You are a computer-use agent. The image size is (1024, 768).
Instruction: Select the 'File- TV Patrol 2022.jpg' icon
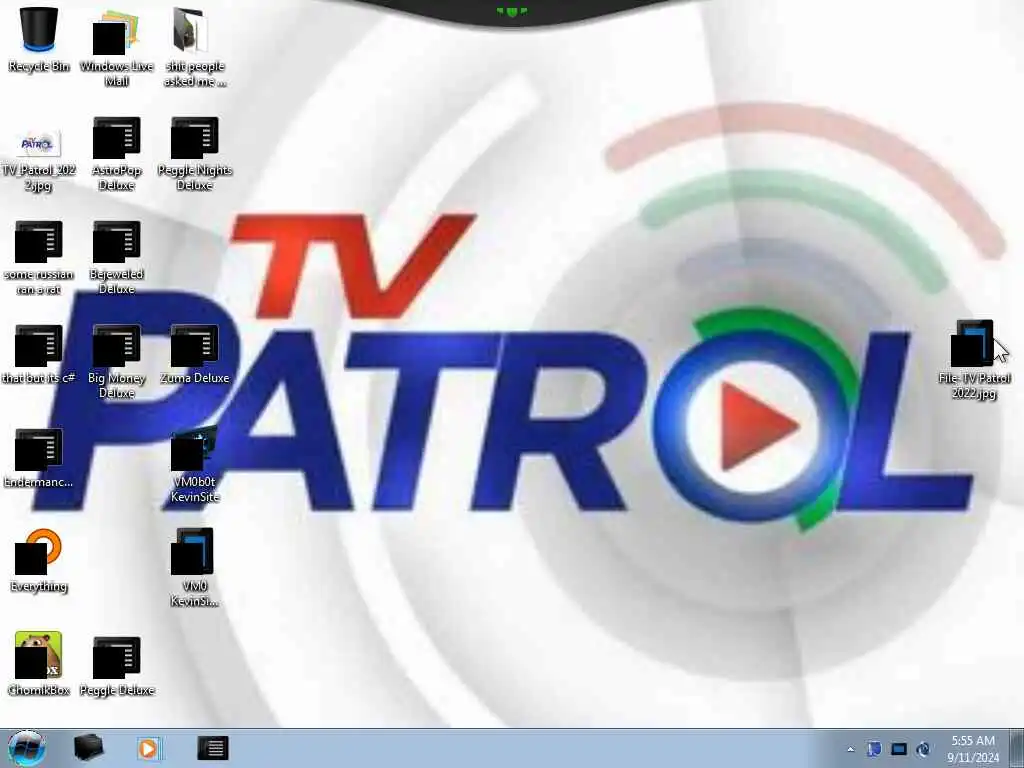coord(974,359)
